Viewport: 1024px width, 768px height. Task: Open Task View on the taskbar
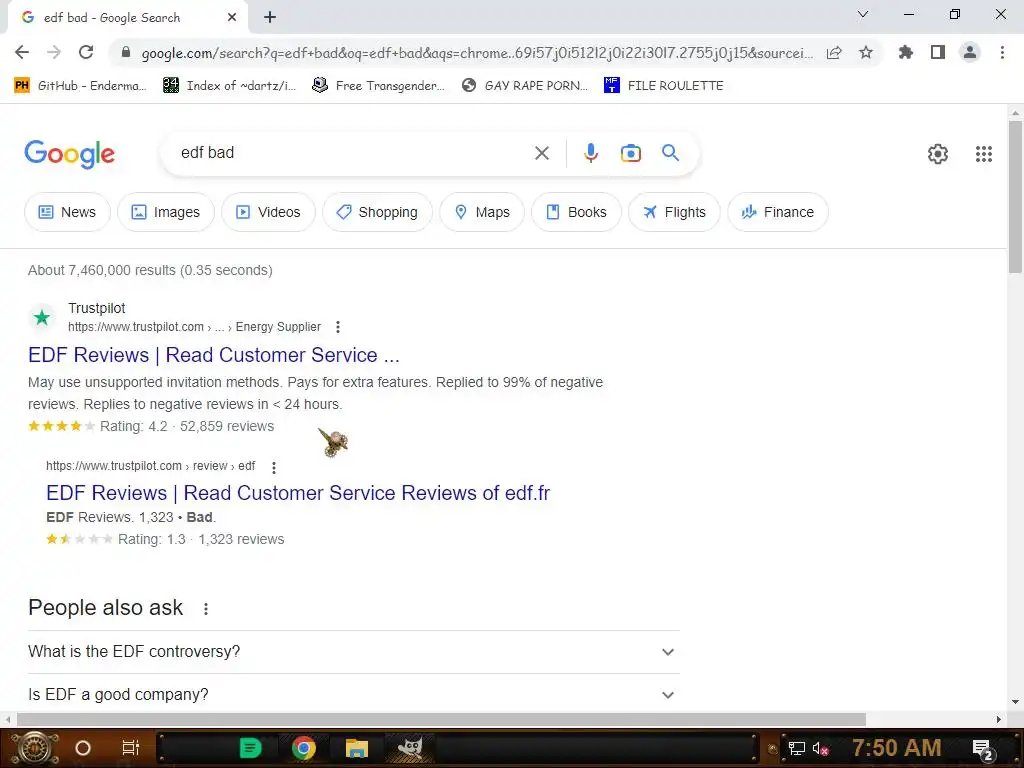[x=131, y=748]
